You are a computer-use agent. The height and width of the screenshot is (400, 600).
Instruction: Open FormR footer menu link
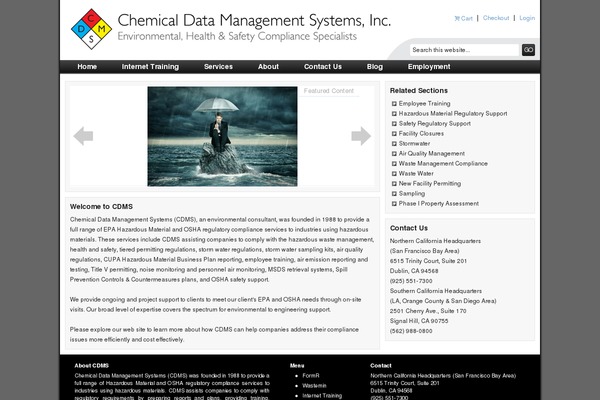(x=311, y=376)
